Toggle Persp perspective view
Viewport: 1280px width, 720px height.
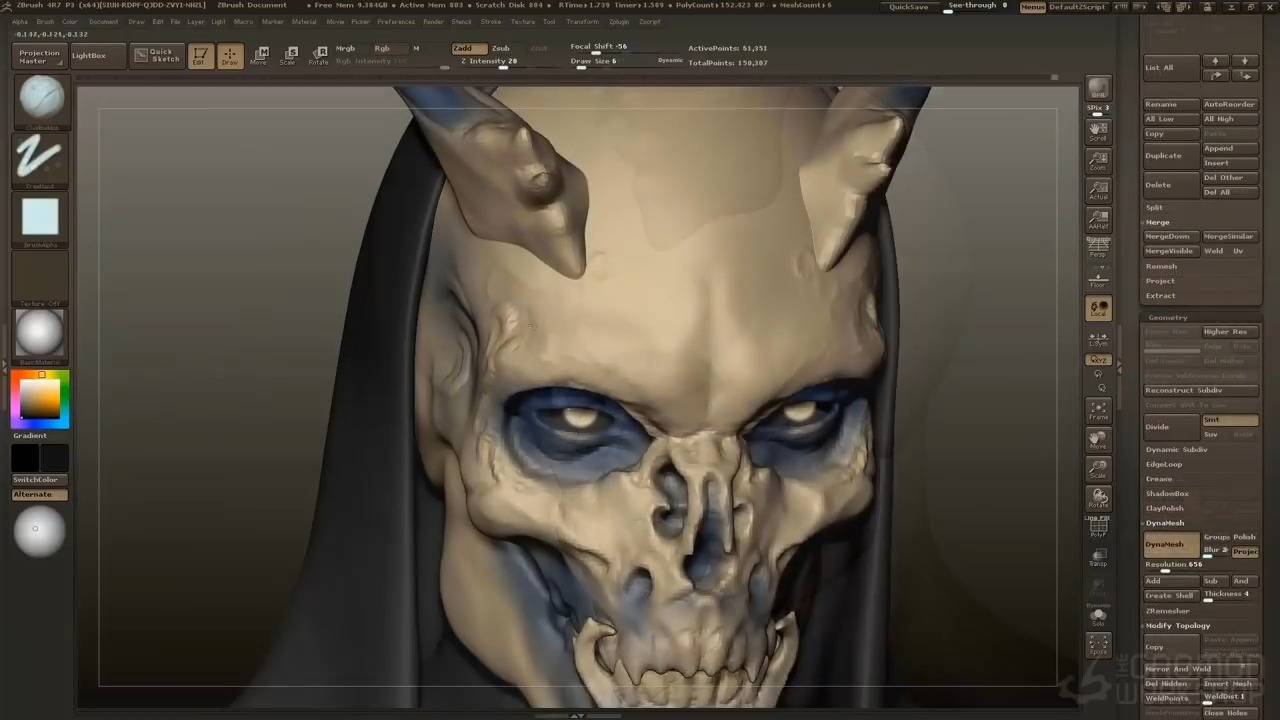point(1098,249)
